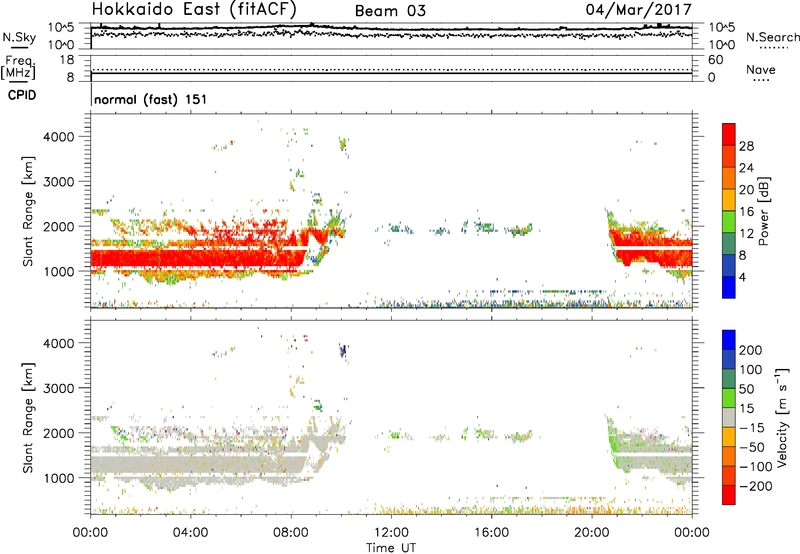This screenshot has height=554, width=800.
Task: Click the red top segment of Power colorbar
Action: click(x=729, y=135)
